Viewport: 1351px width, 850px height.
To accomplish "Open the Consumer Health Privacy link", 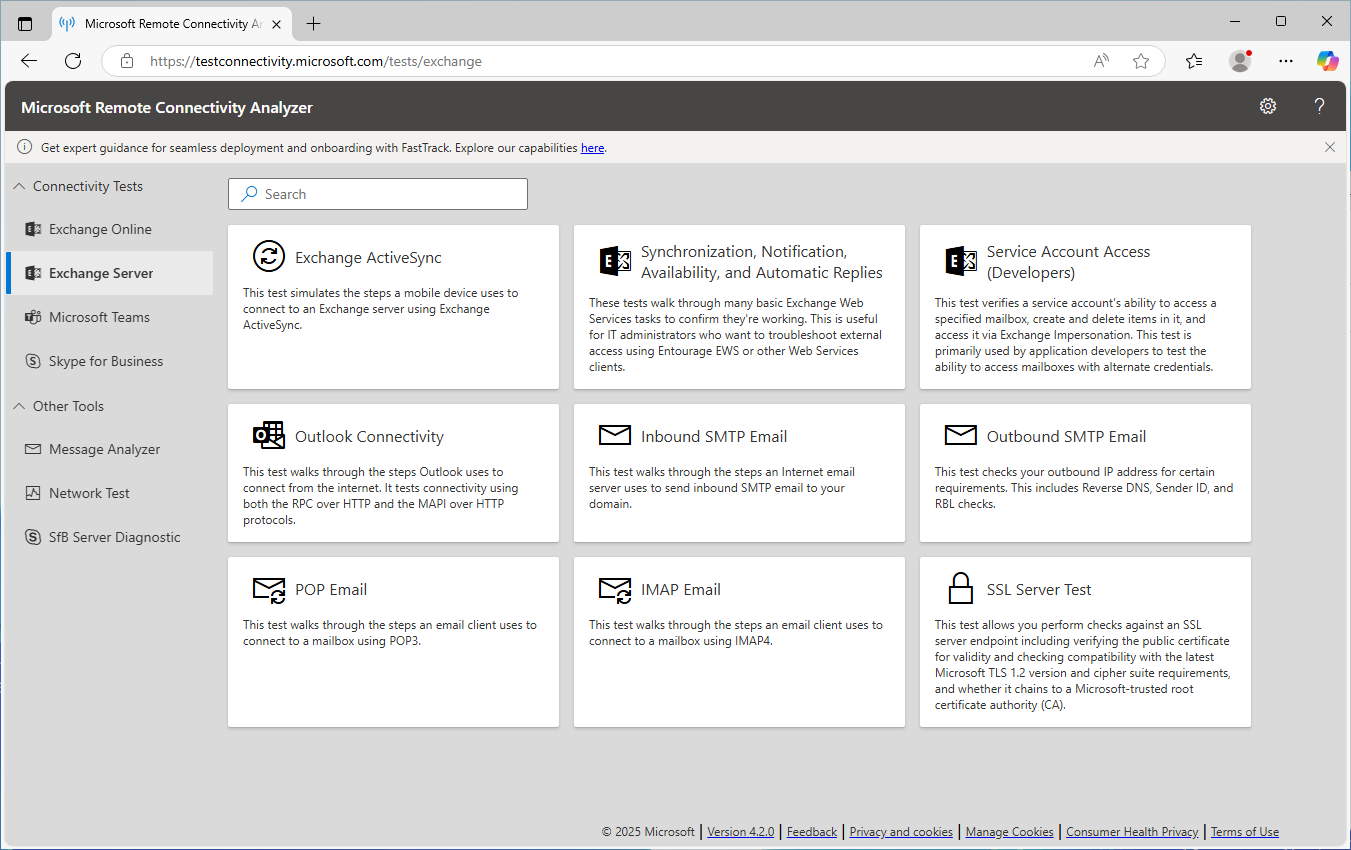I will pyautogui.click(x=1132, y=832).
